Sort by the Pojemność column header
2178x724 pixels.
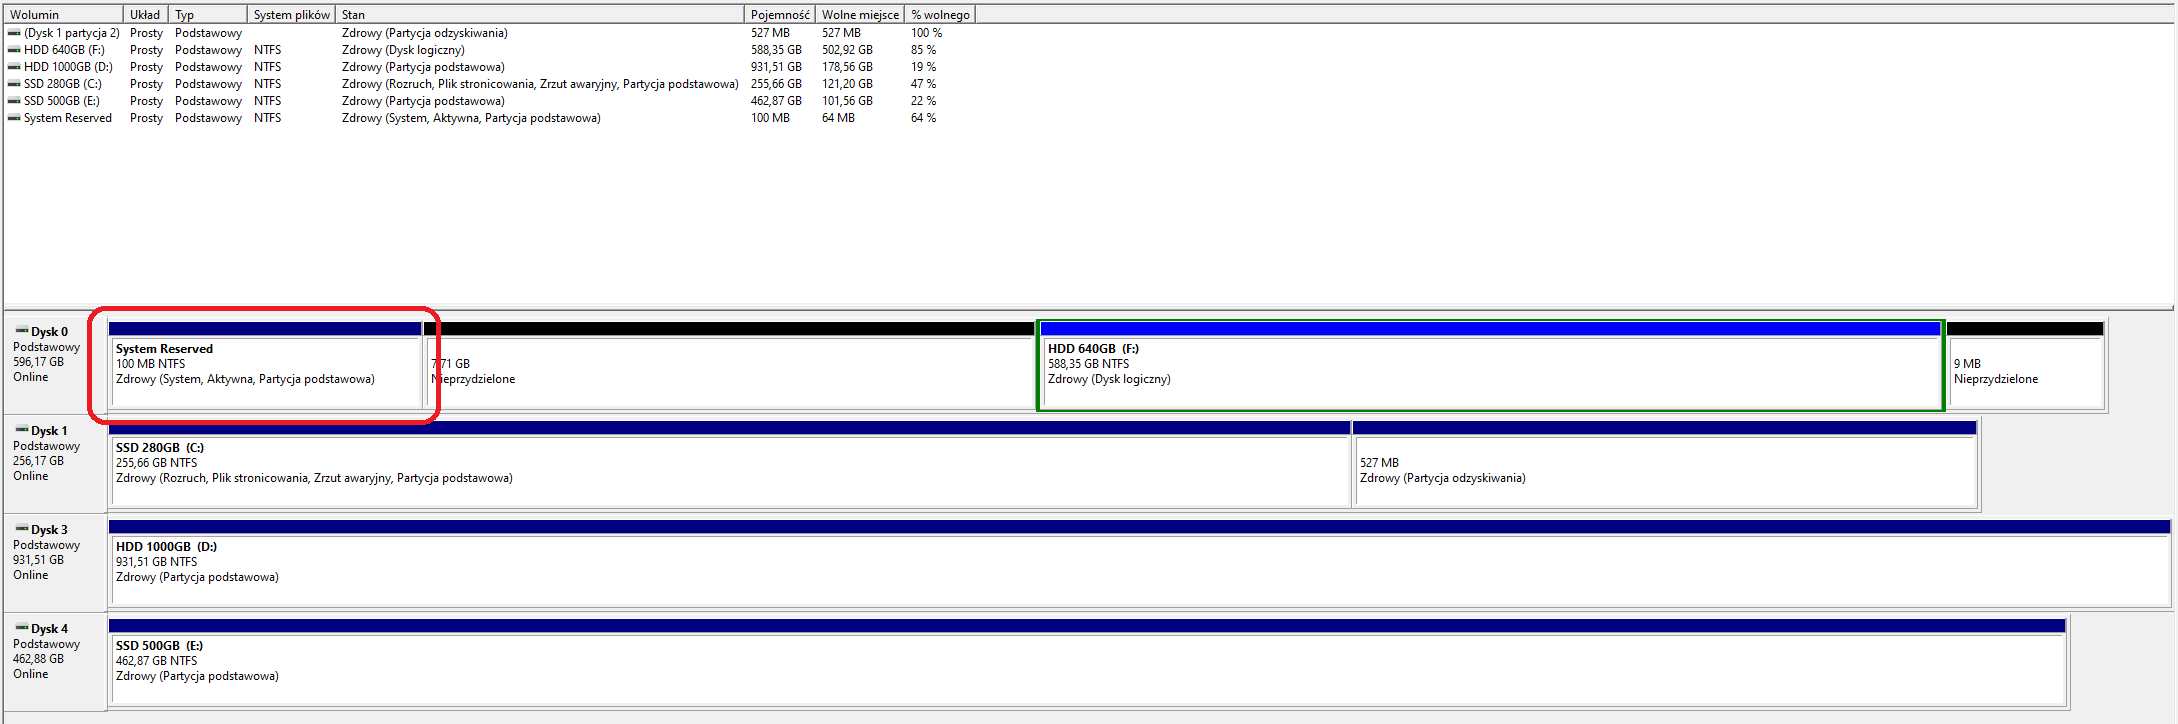[780, 15]
